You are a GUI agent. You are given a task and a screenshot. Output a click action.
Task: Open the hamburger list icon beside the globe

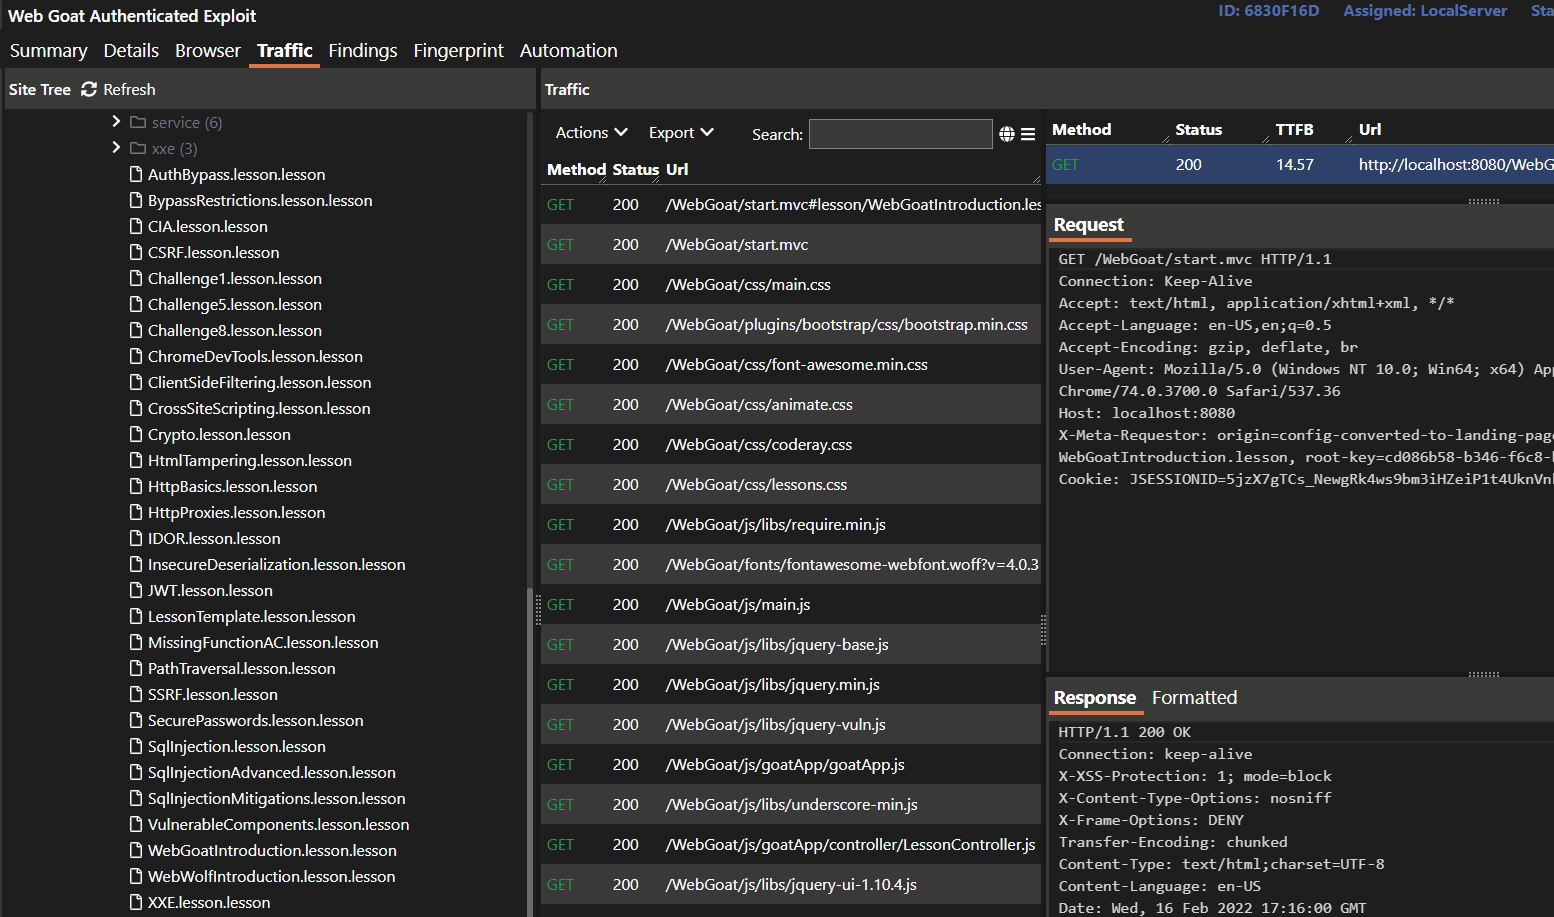pos(1028,133)
